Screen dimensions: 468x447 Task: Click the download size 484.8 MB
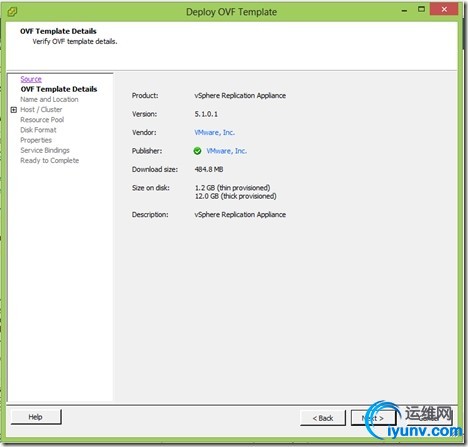point(209,169)
